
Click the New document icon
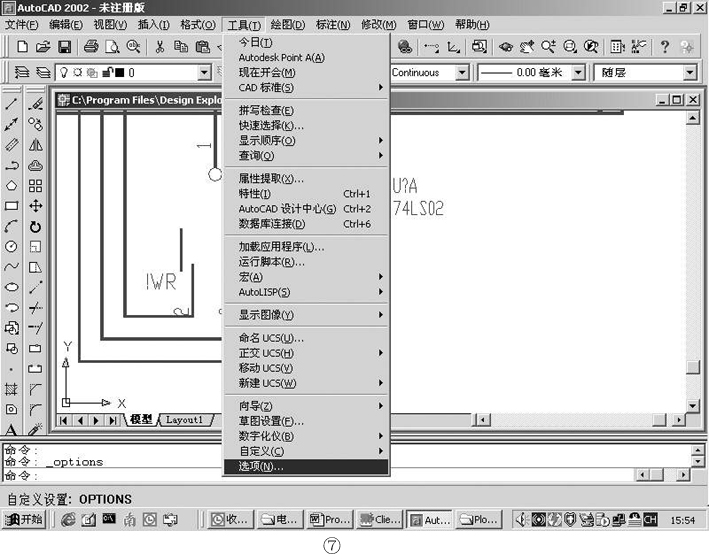pyautogui.click(x=22, y=47)
